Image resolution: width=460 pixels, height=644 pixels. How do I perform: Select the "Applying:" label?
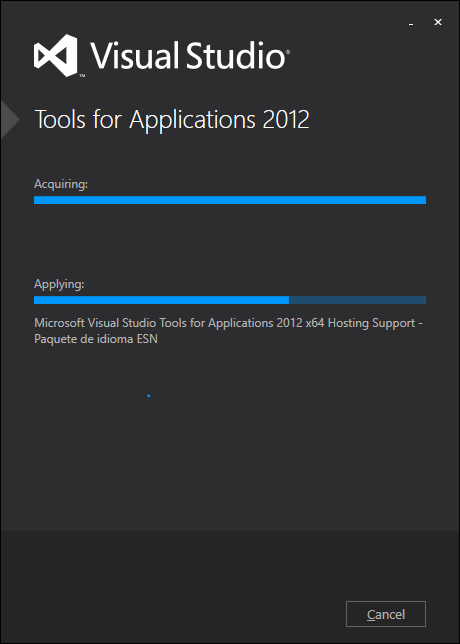click(59, 284)
